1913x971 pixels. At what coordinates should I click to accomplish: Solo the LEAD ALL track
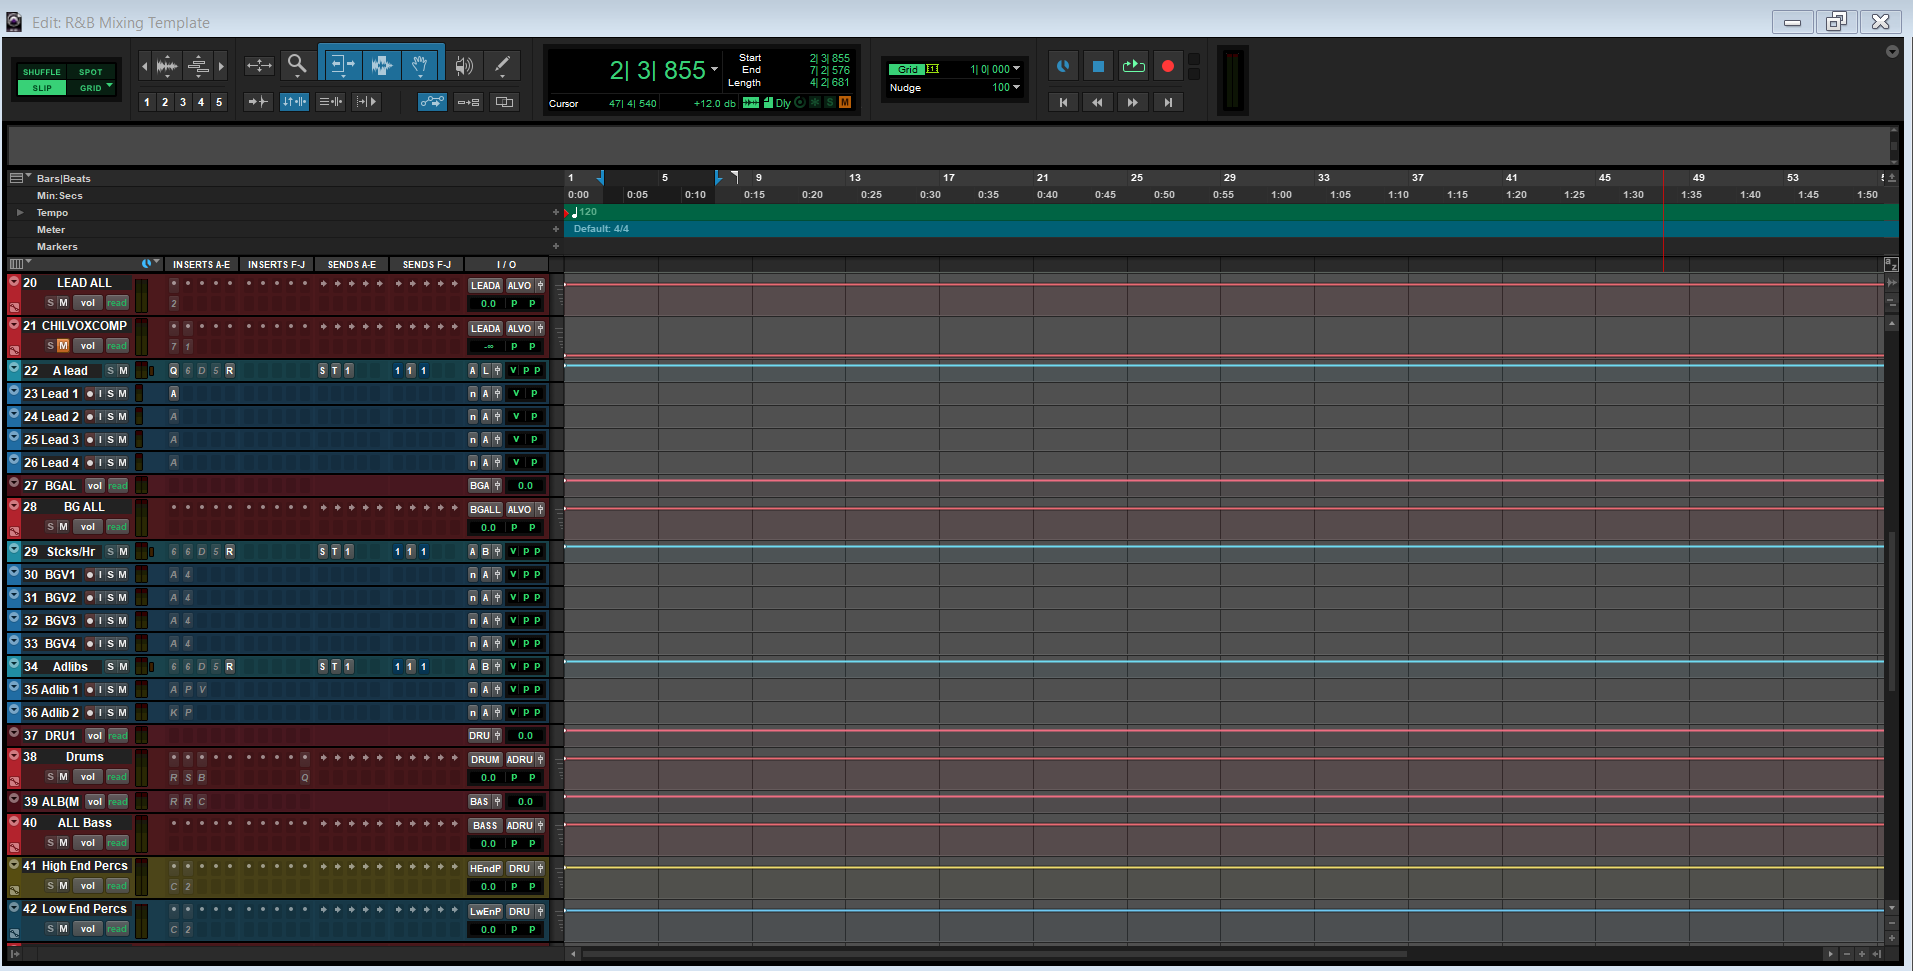coord(50,303)
